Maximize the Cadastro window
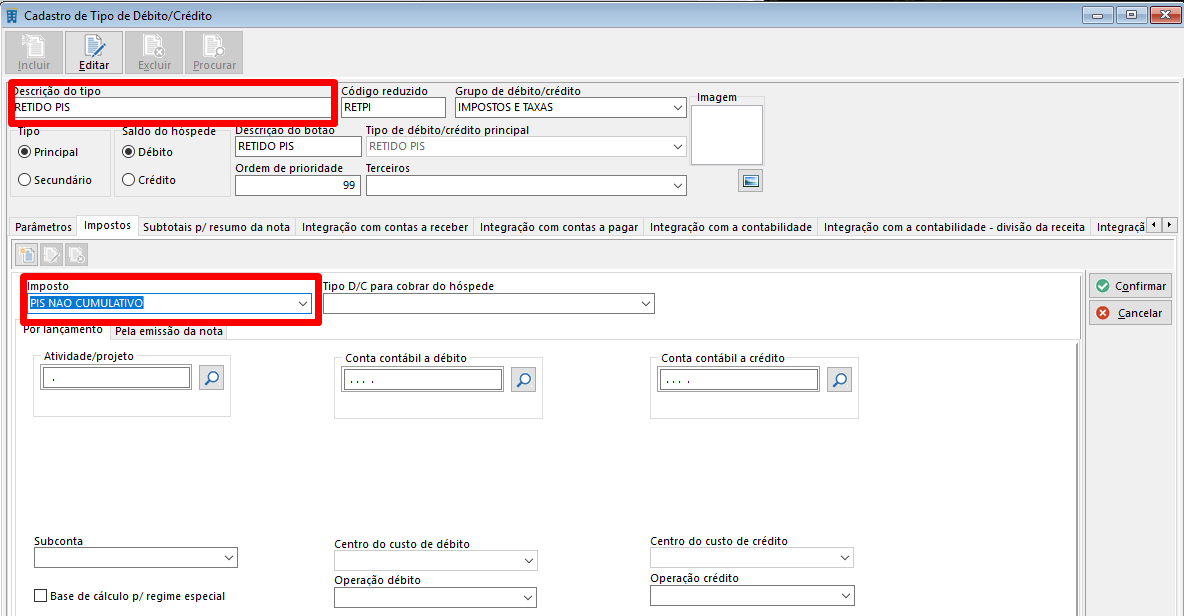The height and width of the screenshot is (616, 1184). point(1131,15)
